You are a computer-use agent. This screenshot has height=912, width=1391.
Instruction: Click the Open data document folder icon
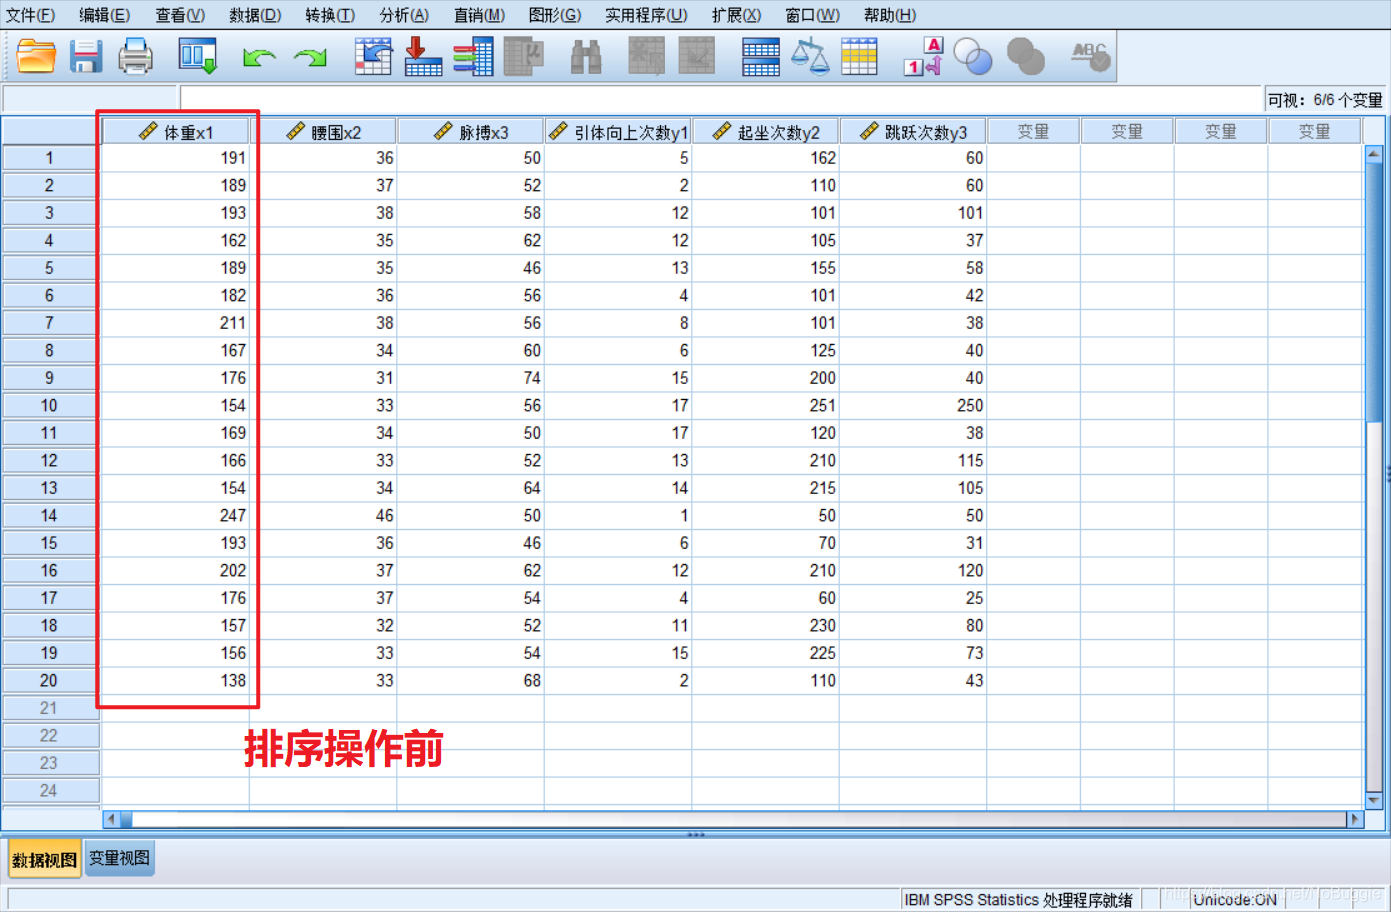pyautogui.click(x=36, y=57)
